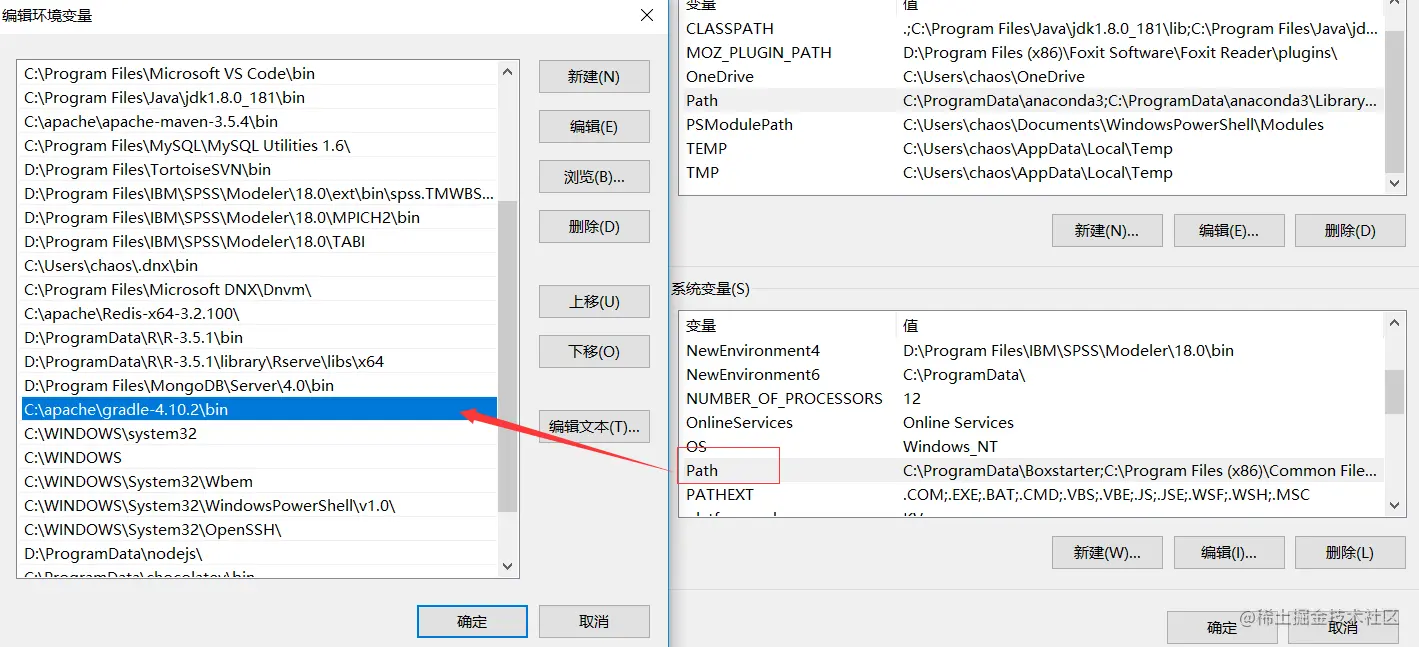Select Path in the system variables list
This screenshot has width=1419, height=647.
pyautogui.click(x=1030, y=470)
